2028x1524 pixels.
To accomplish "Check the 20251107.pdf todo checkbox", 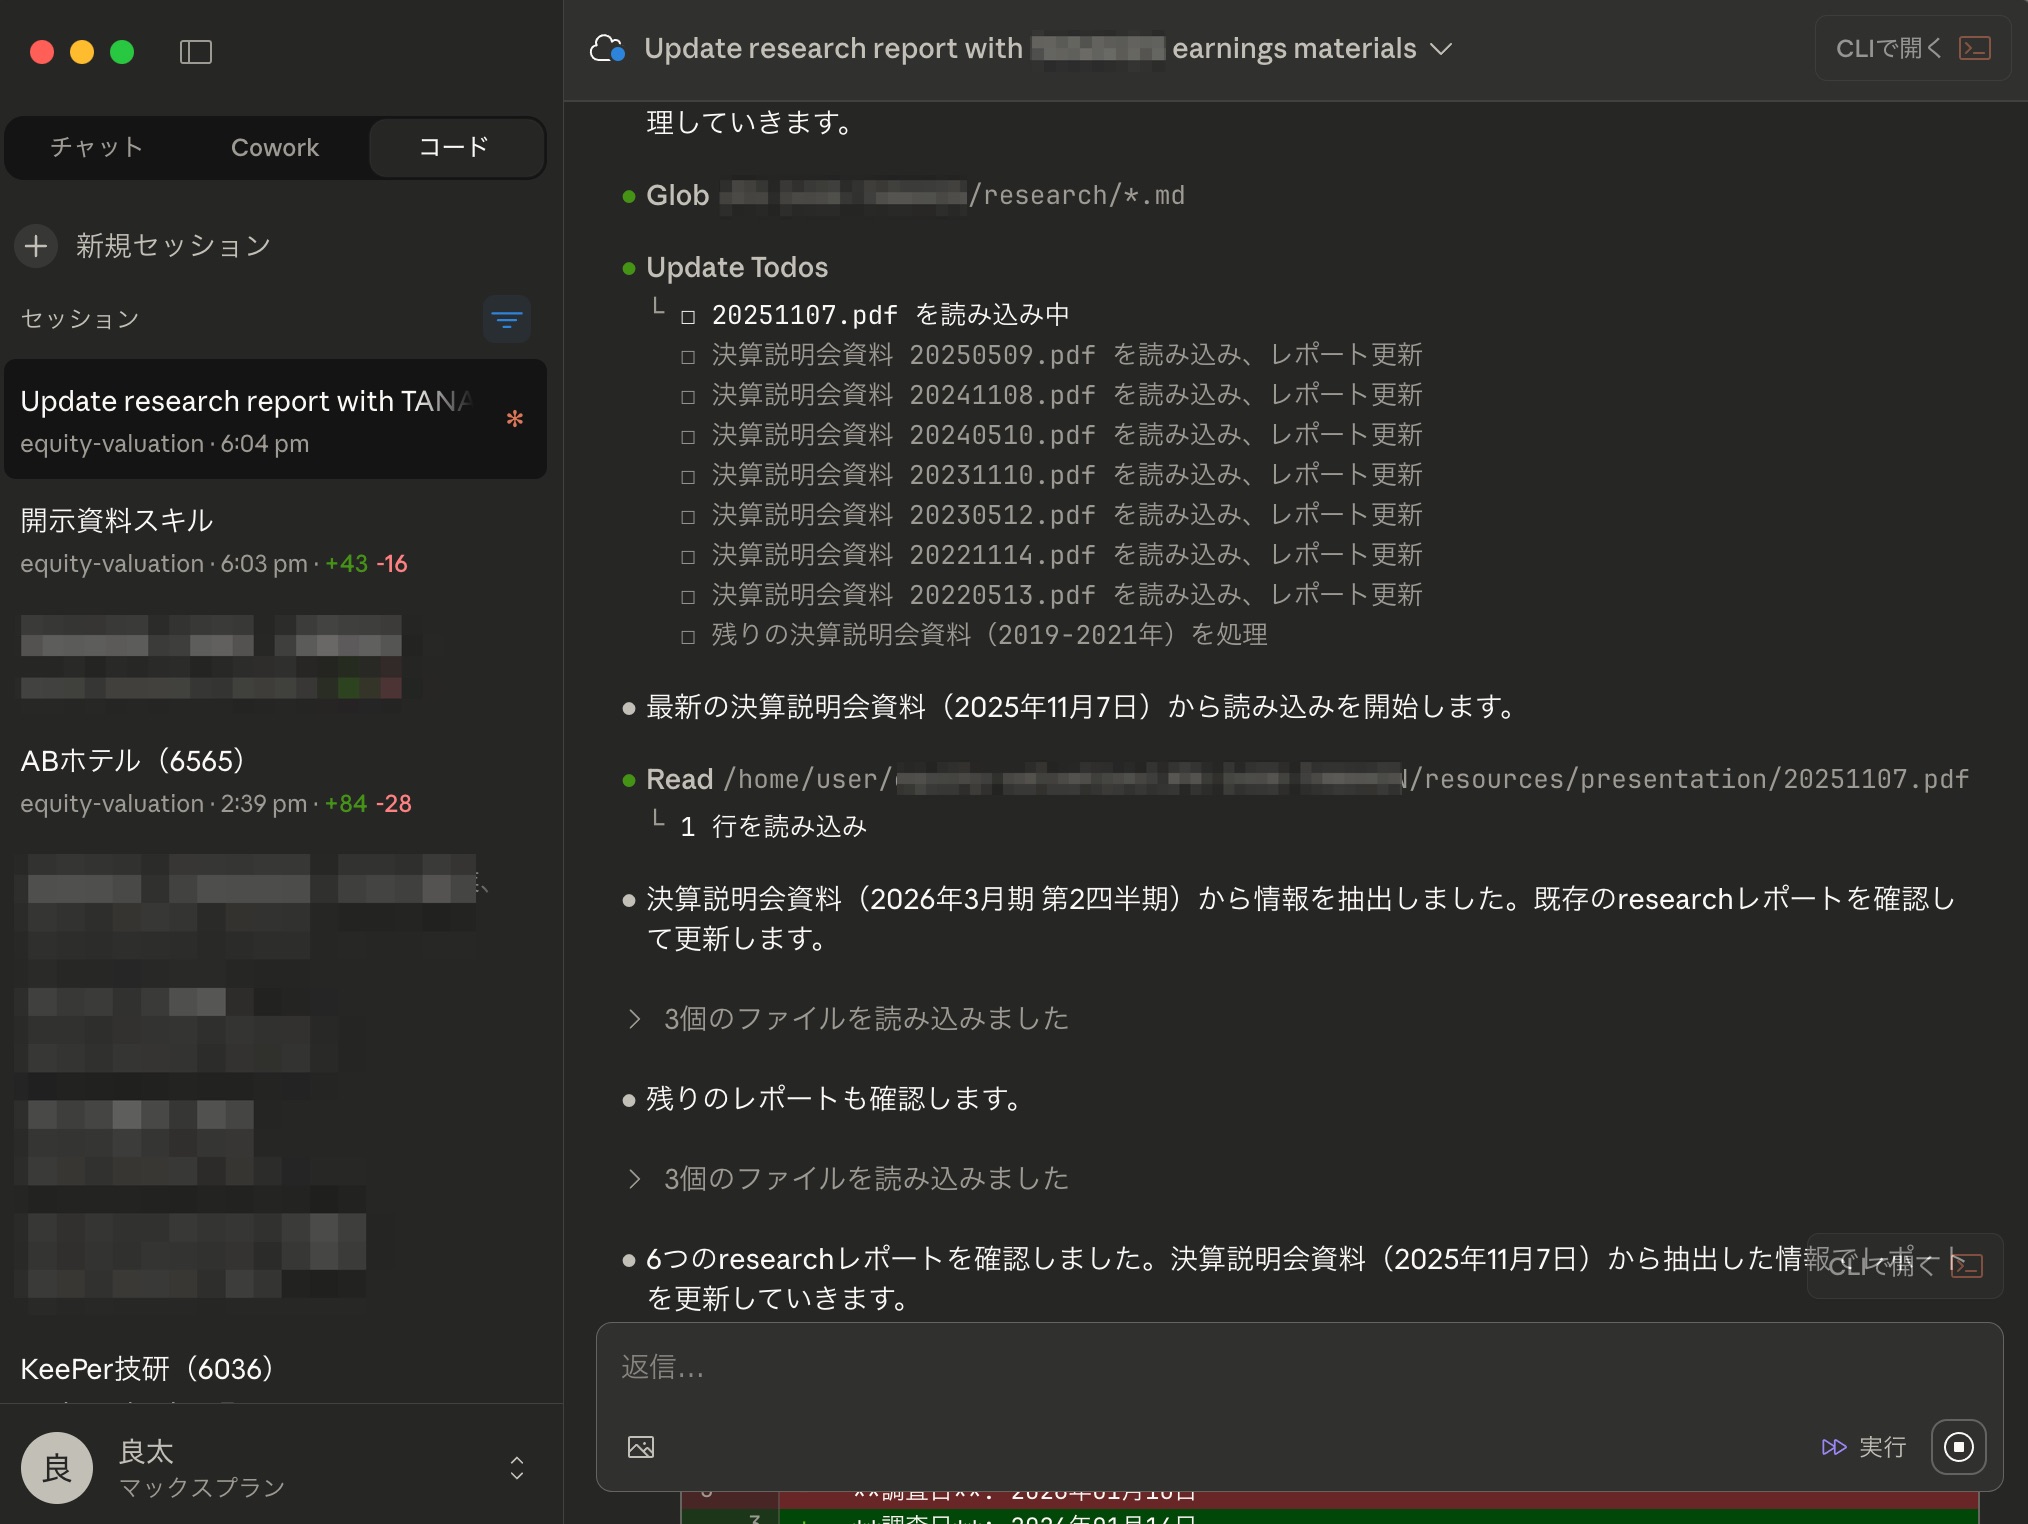I will (688, 317).
